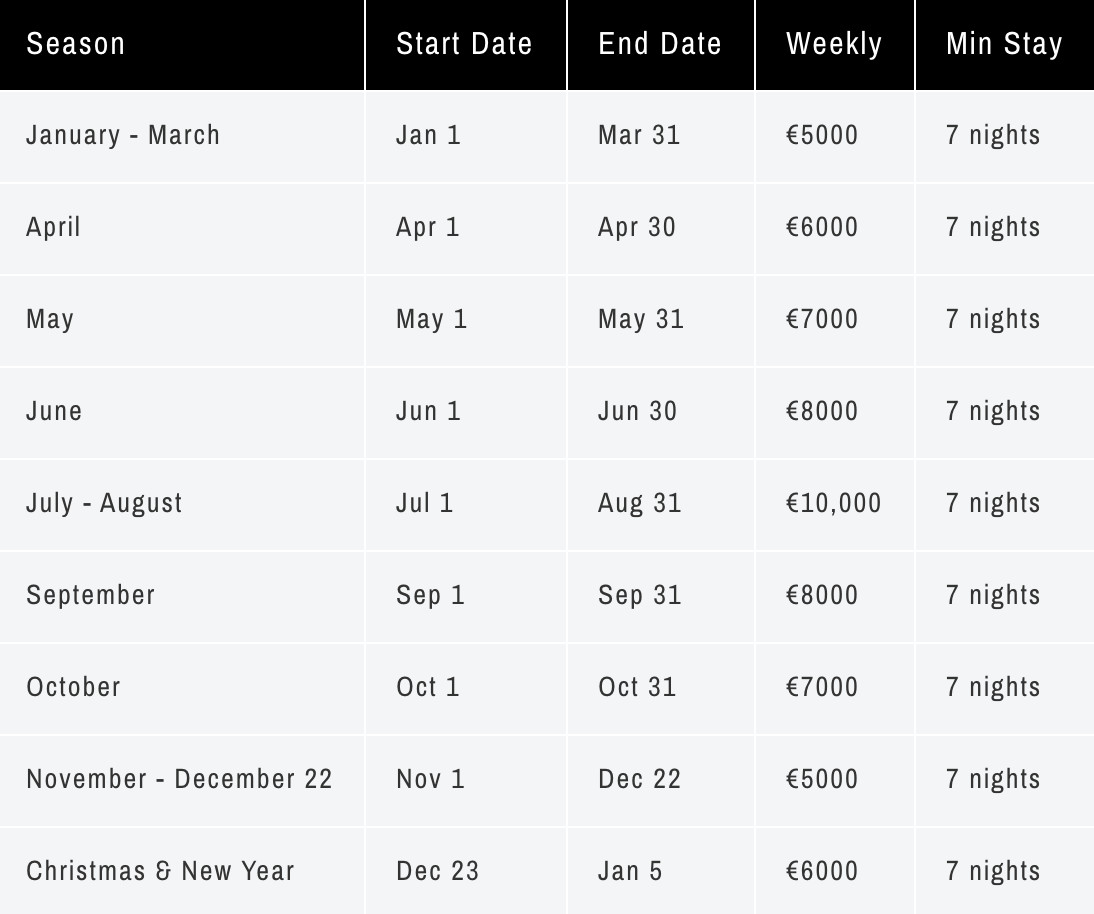Select the April season row label
Viewport: 1094px width, 914px height.
click(x=54, y=227)
